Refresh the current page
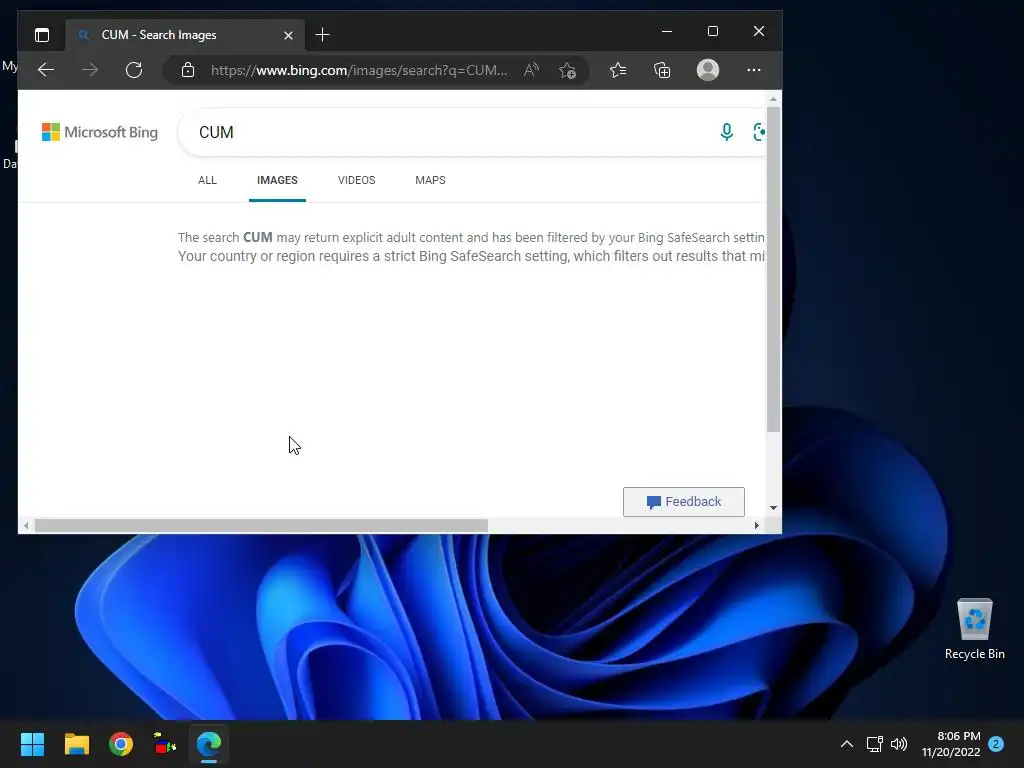 point(134,70)
